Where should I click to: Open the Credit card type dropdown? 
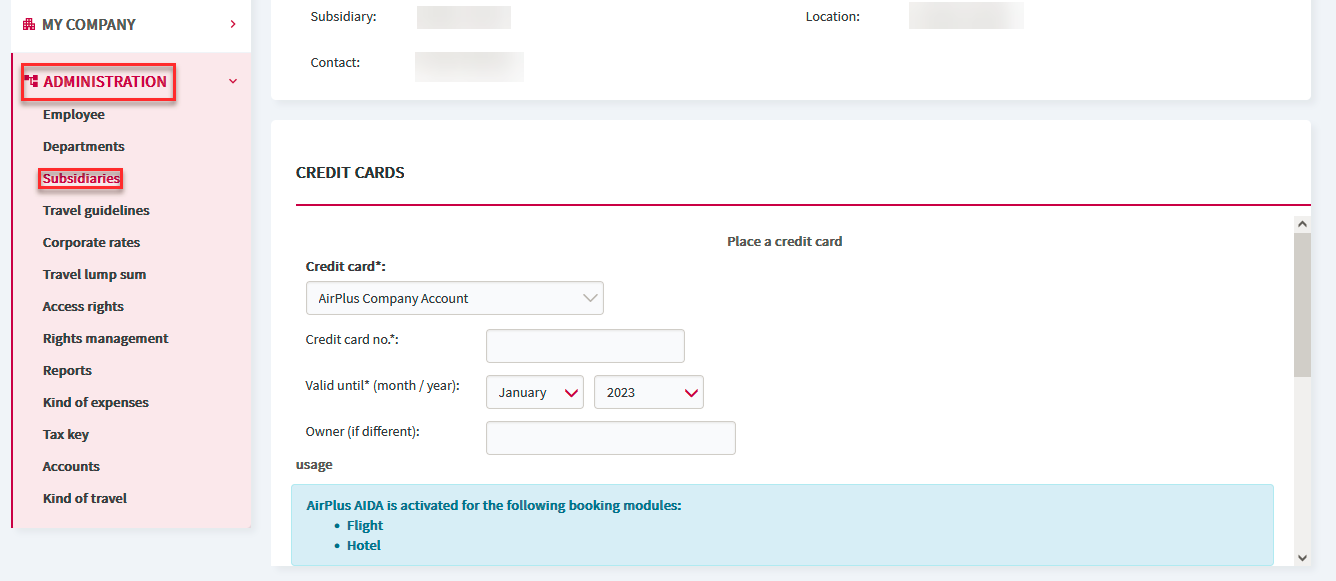[x=455, y=298]
